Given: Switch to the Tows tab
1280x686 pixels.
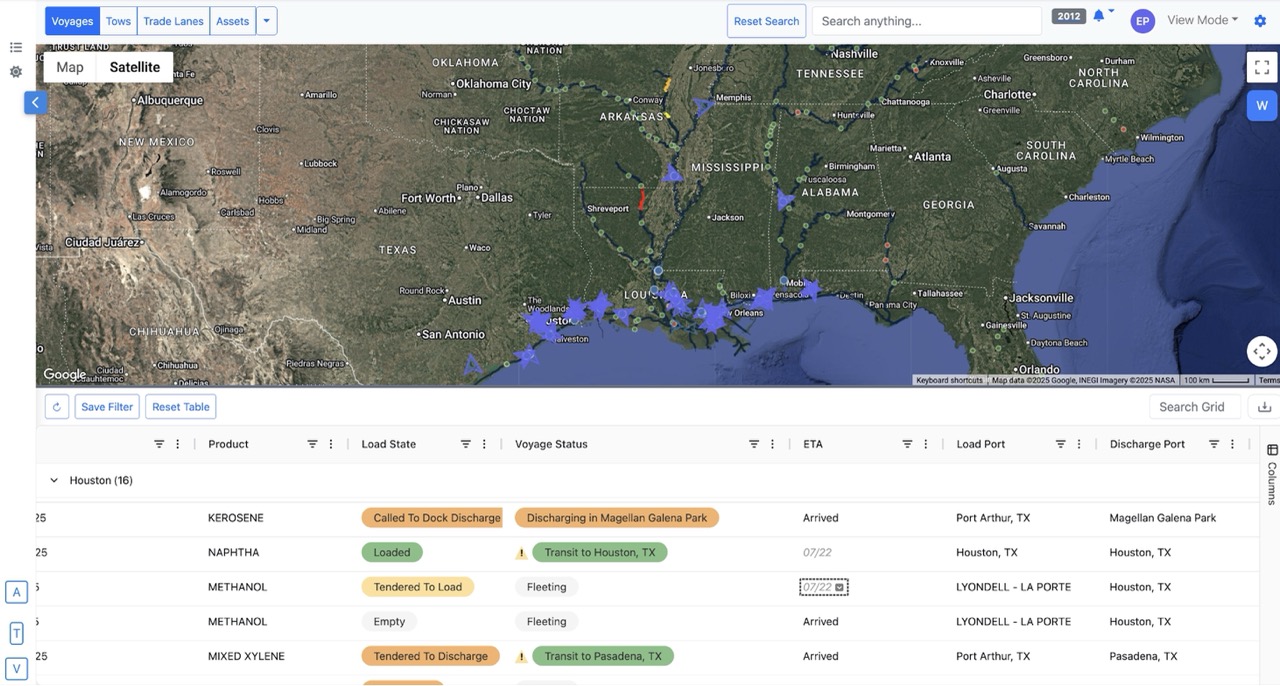Looking at the screenshot, I should pos(117,20).
